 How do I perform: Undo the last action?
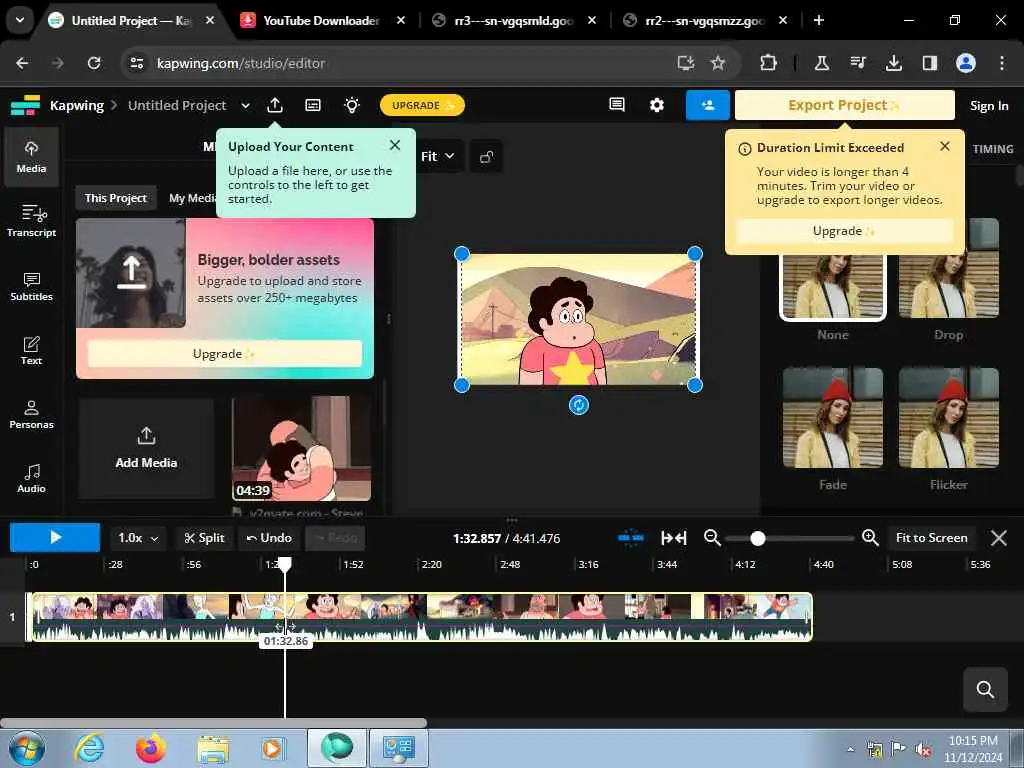269,538
